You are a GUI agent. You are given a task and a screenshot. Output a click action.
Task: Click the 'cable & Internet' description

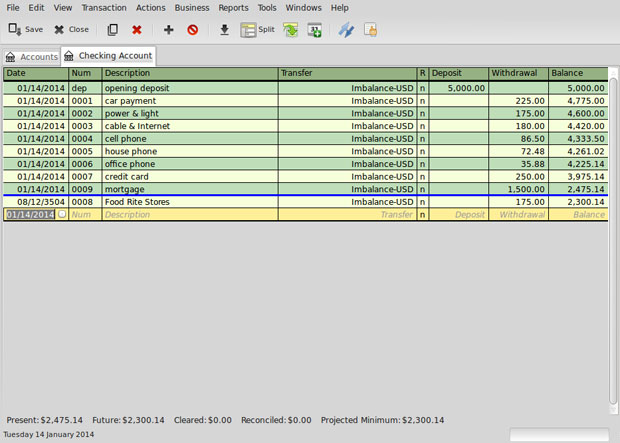(x=137, y=126)
